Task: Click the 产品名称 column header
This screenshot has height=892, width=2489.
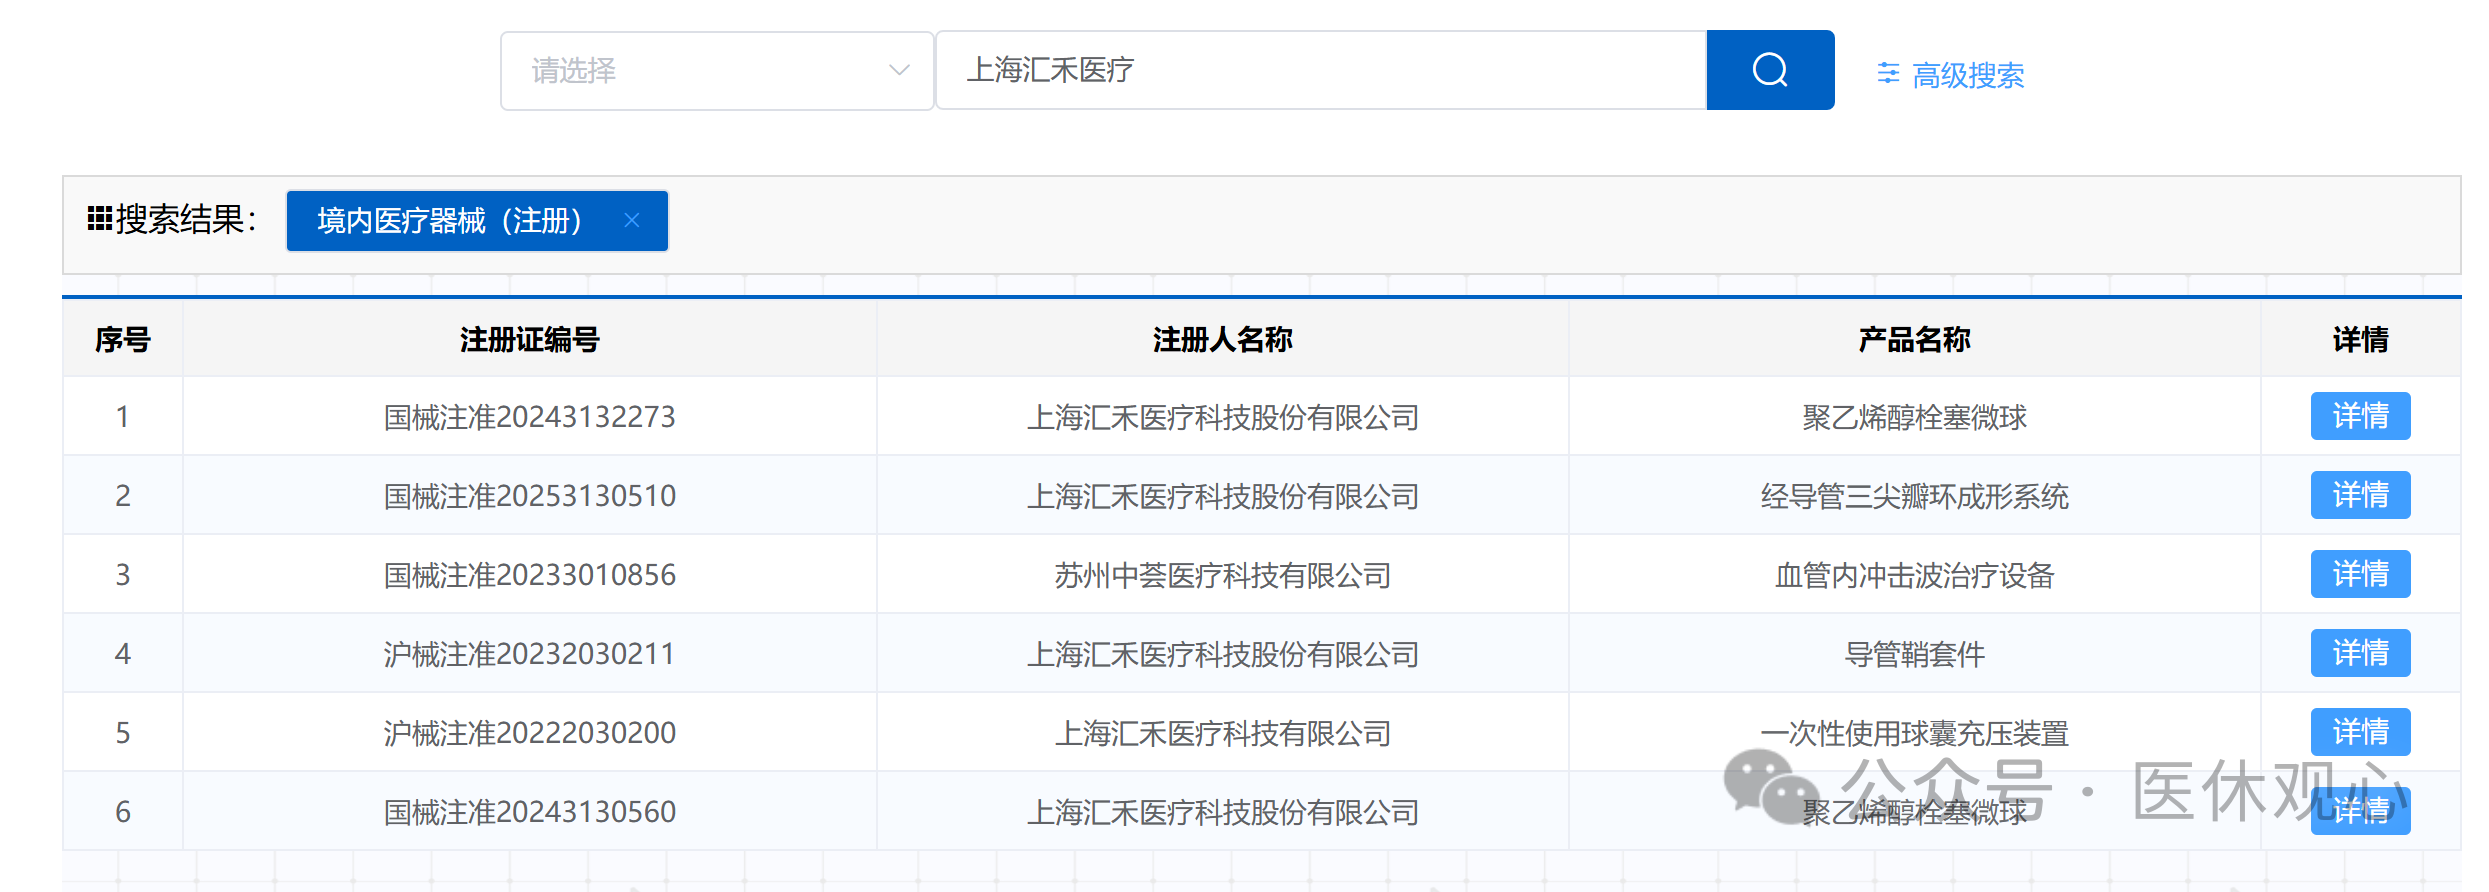Action: pos(1914,340)
